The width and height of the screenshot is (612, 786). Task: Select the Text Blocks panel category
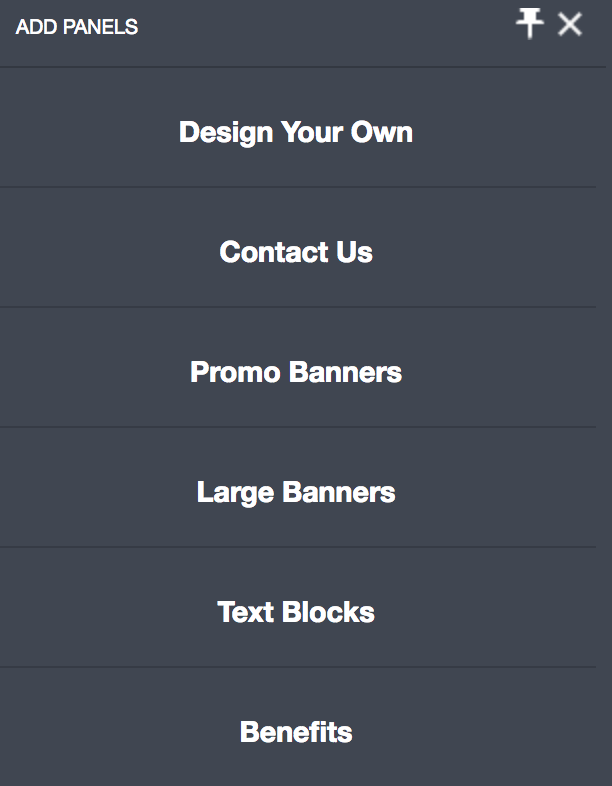click(296, 612)
